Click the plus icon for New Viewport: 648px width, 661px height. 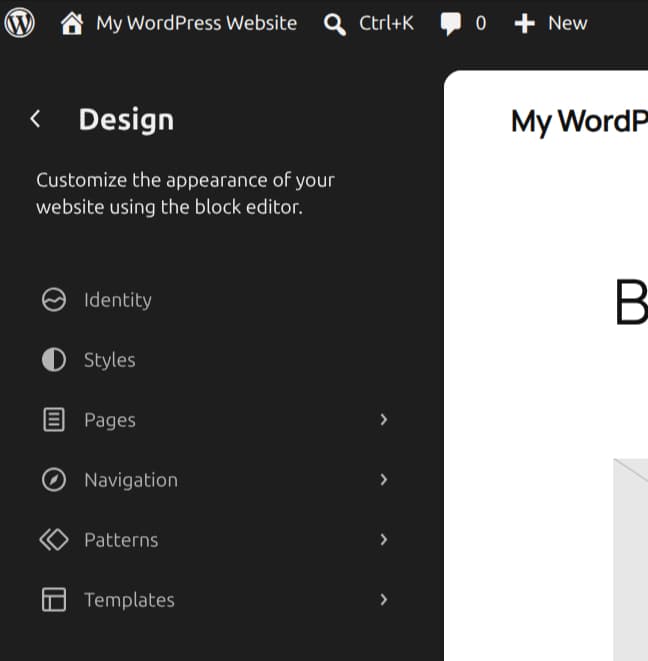(x=524, y=23)
